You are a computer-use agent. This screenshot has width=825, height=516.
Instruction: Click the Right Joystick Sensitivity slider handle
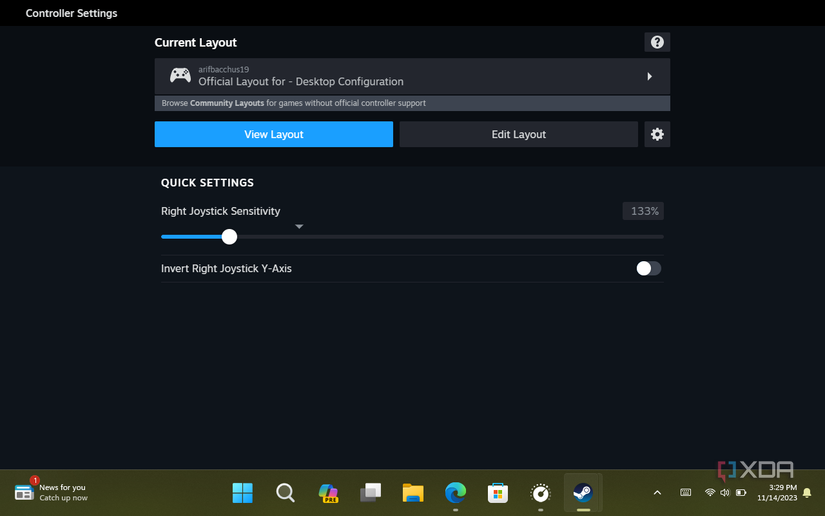229,237
